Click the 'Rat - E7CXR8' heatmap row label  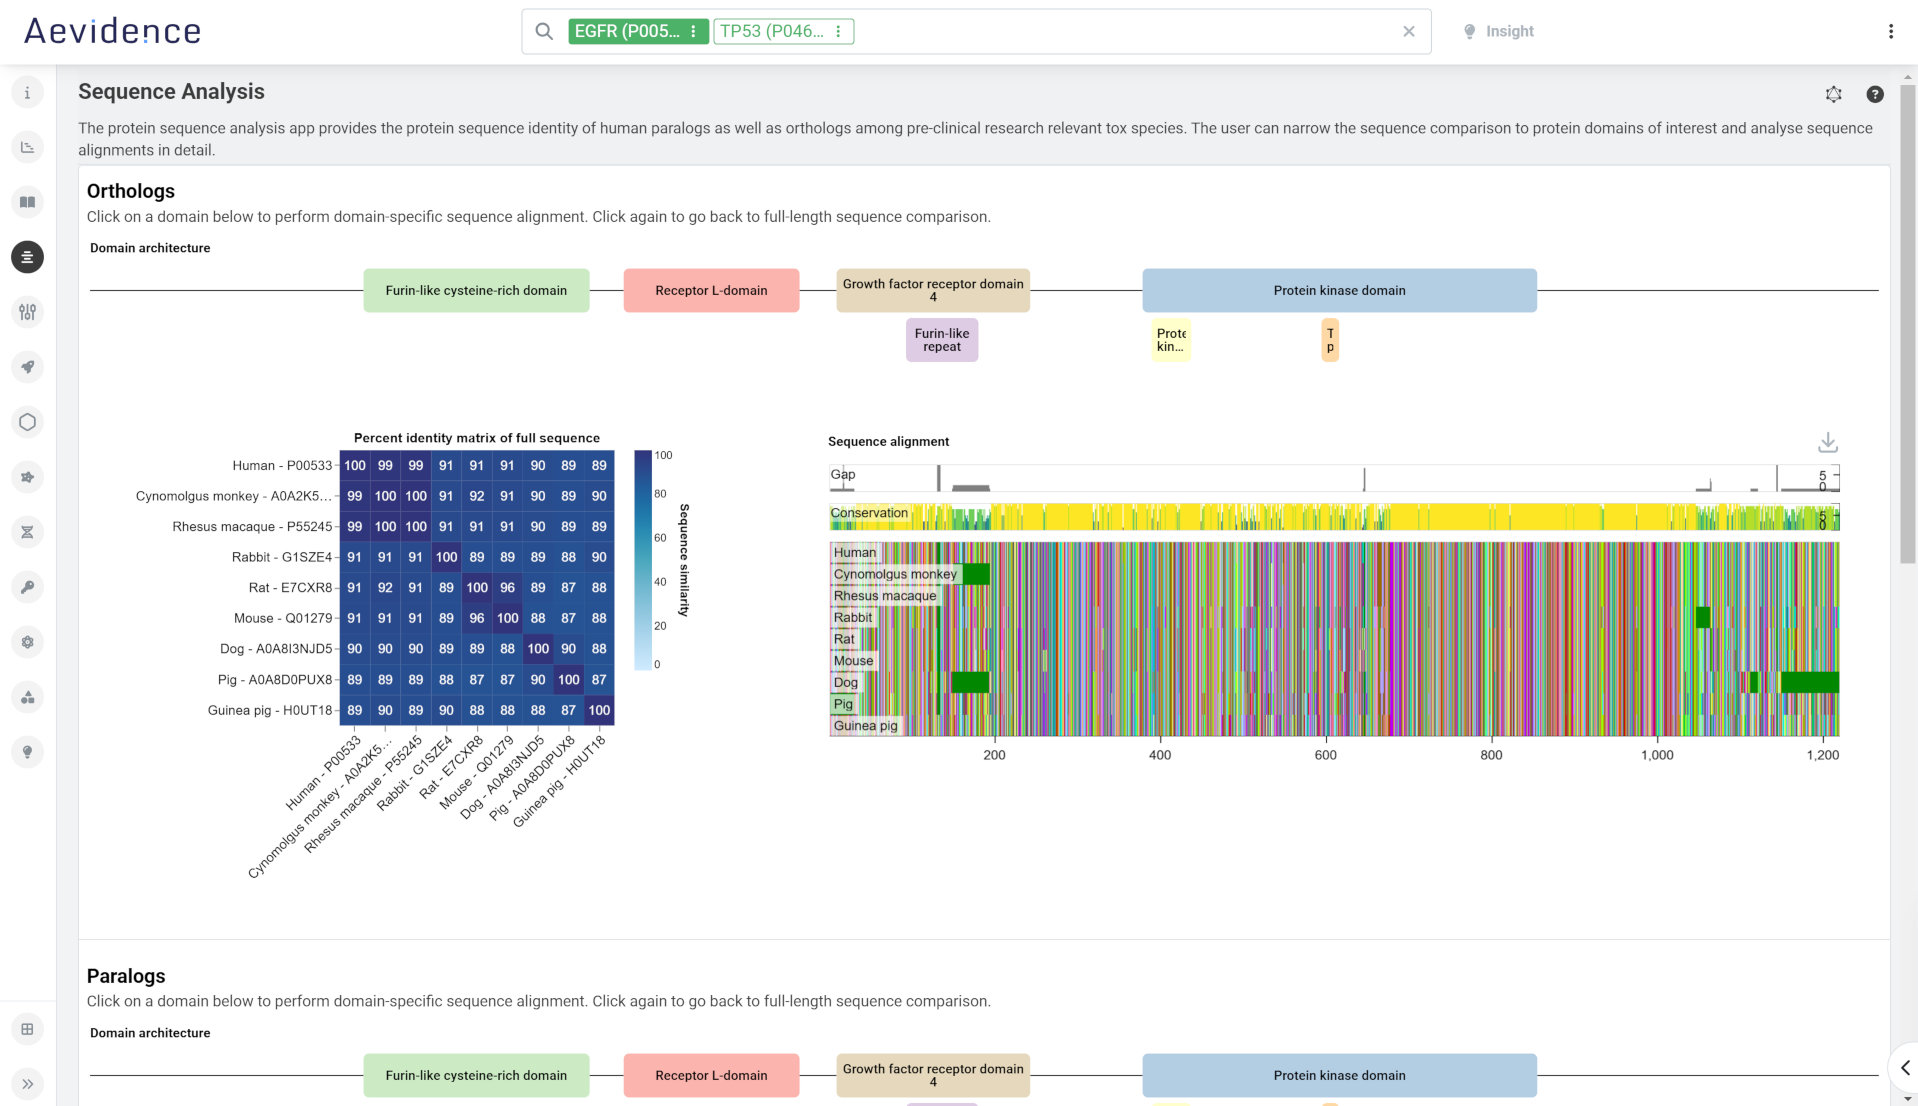[x=290, y=588]
